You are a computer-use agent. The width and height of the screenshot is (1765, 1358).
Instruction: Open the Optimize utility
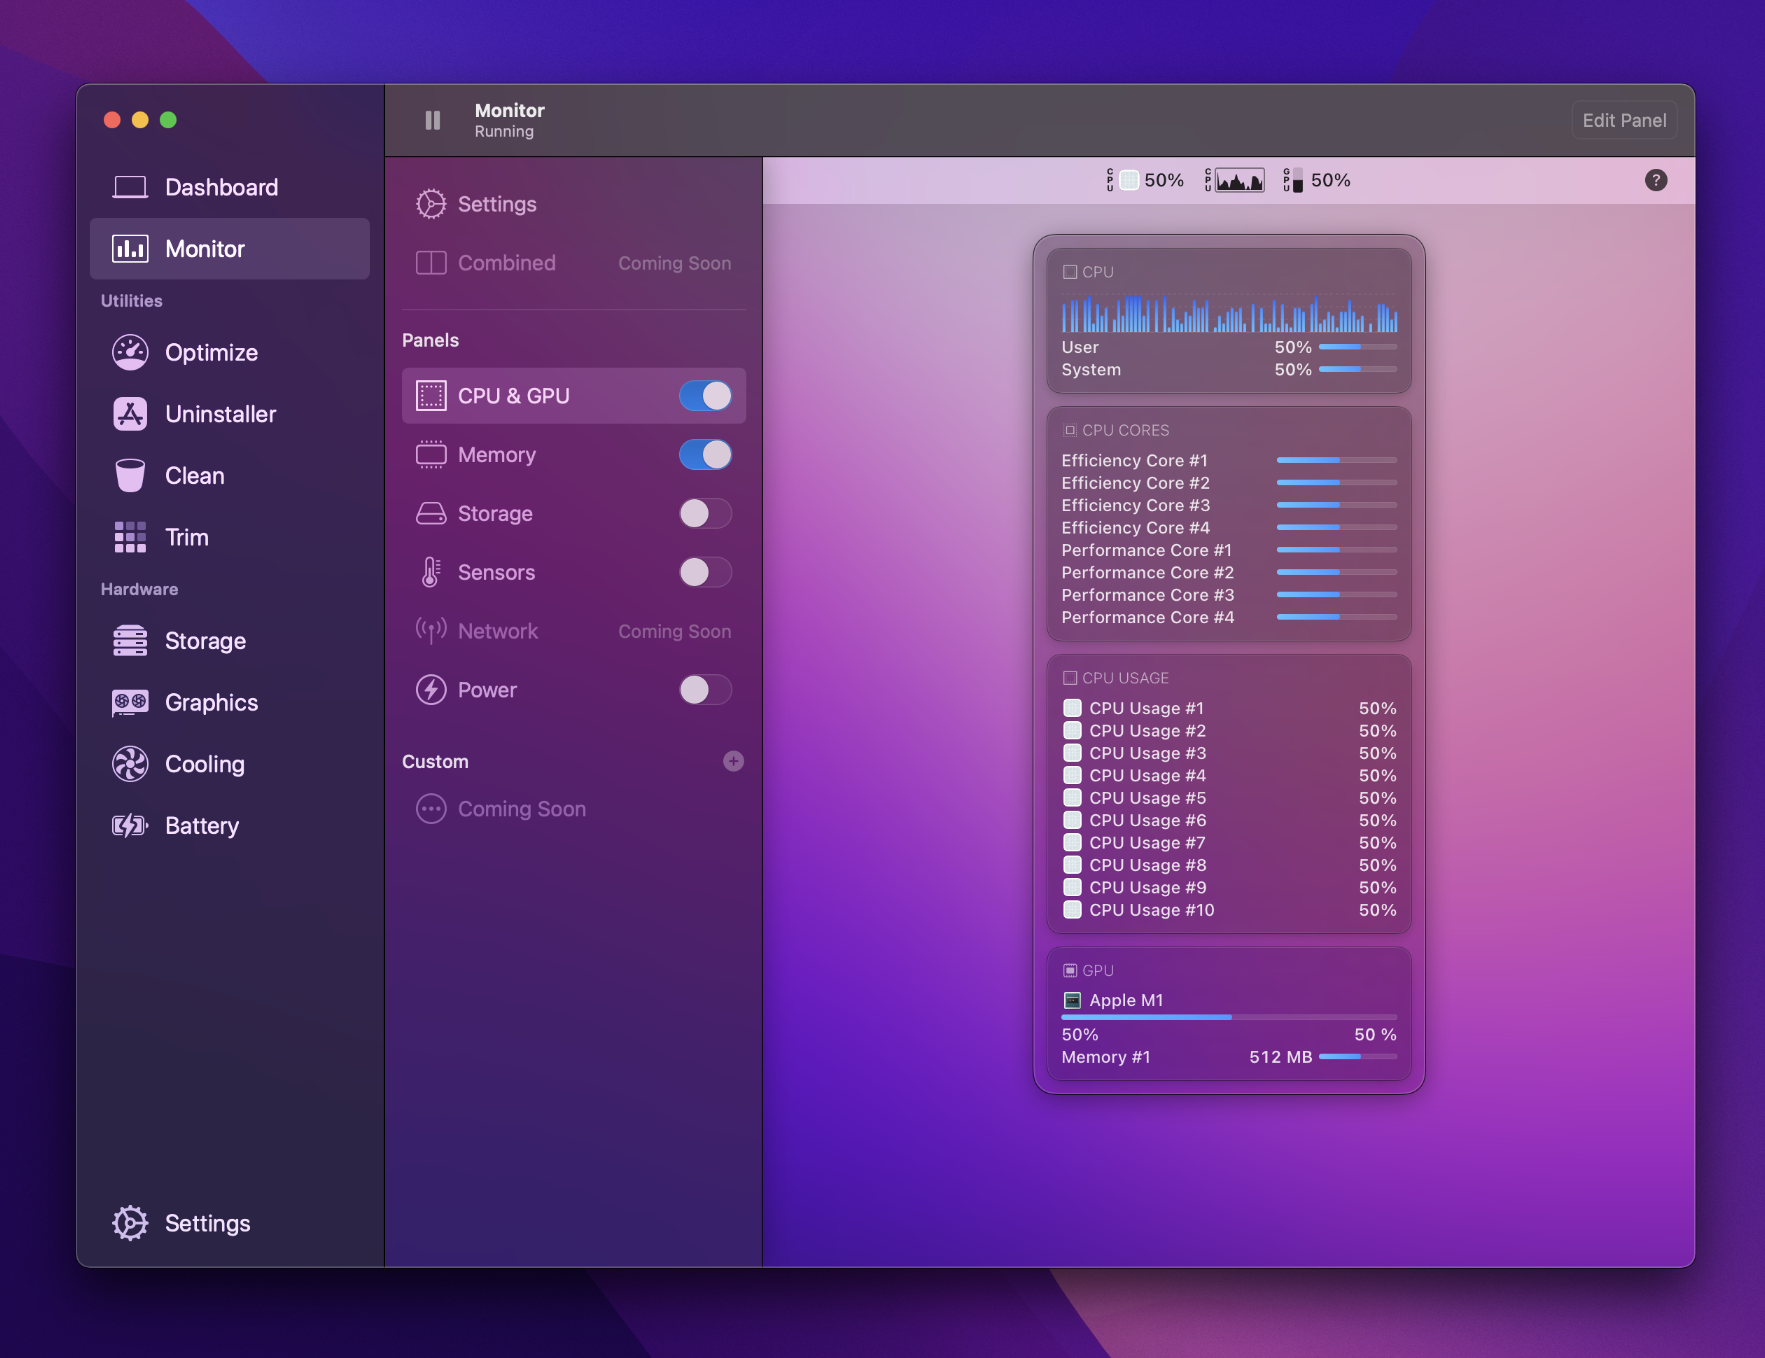click(210, 353)
